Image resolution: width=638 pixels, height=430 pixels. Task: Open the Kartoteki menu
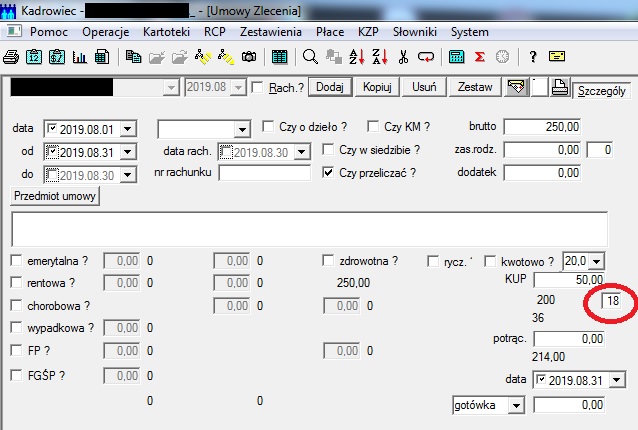(166, 32)
